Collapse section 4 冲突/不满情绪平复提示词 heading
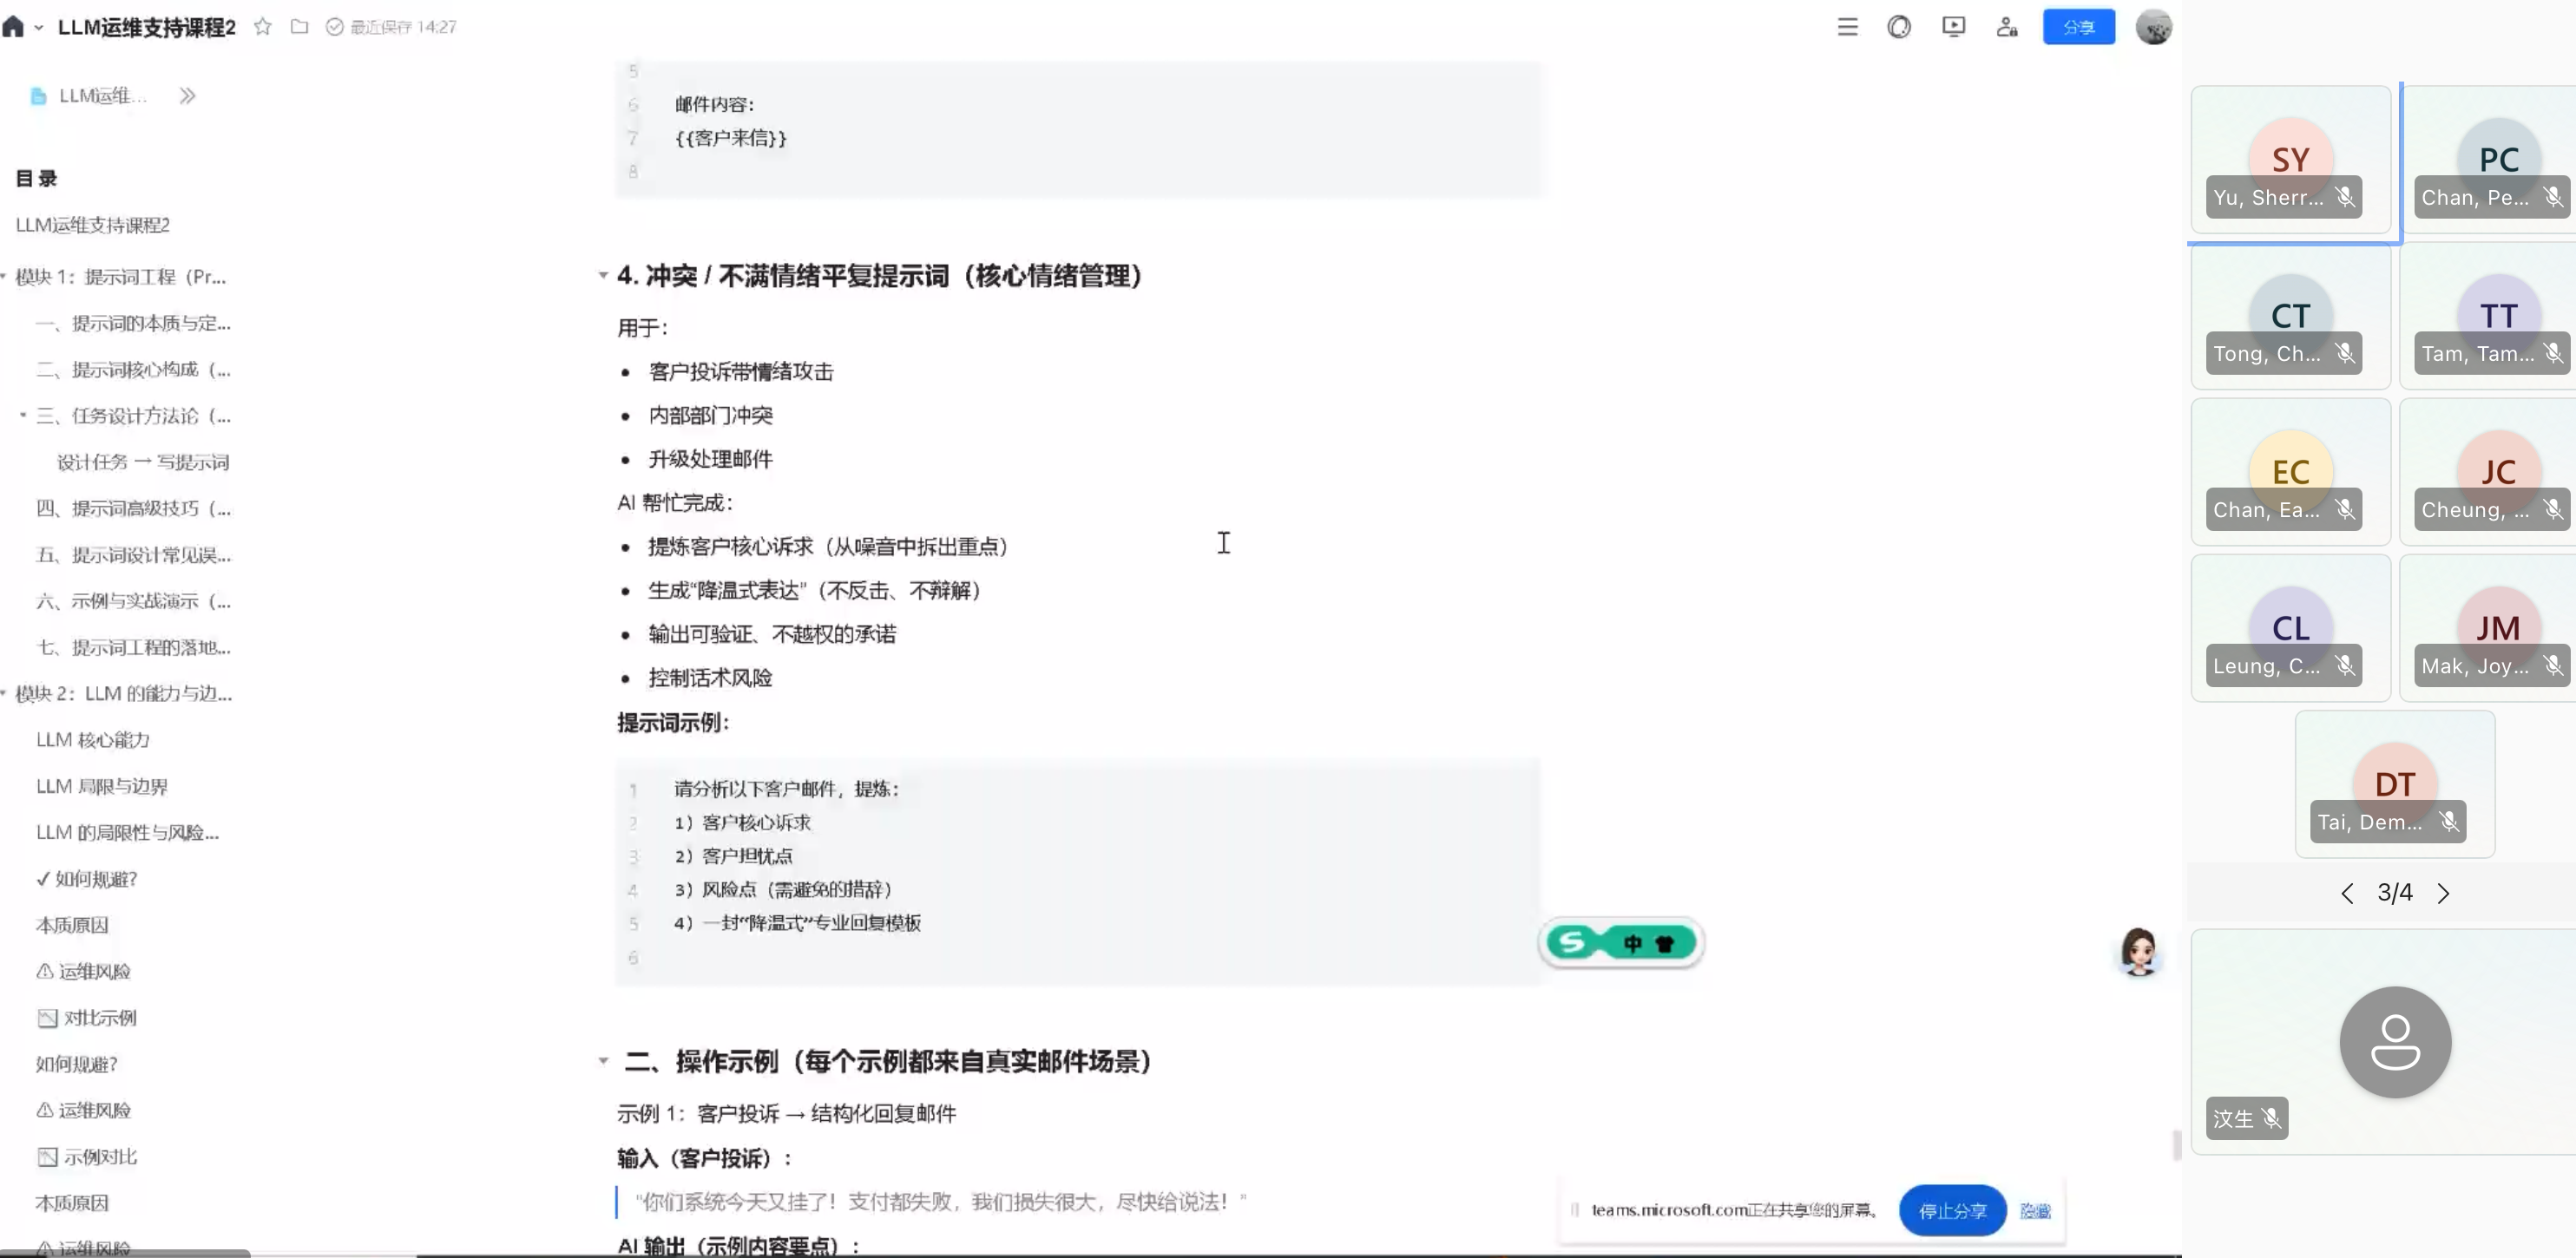 pyautogui.click(x=603, y=275)
